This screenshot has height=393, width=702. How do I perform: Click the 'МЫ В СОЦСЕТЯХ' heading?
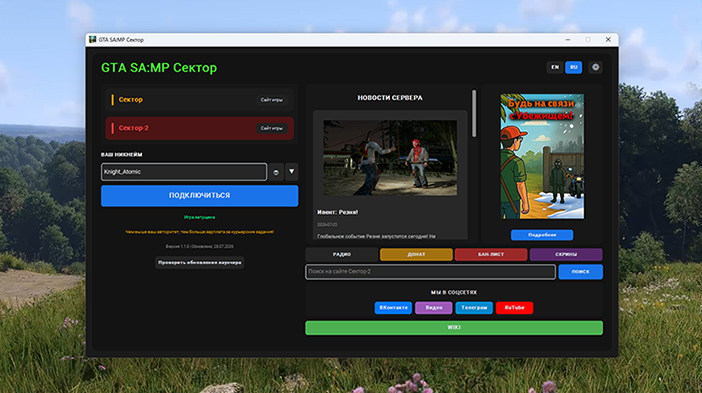454,292
